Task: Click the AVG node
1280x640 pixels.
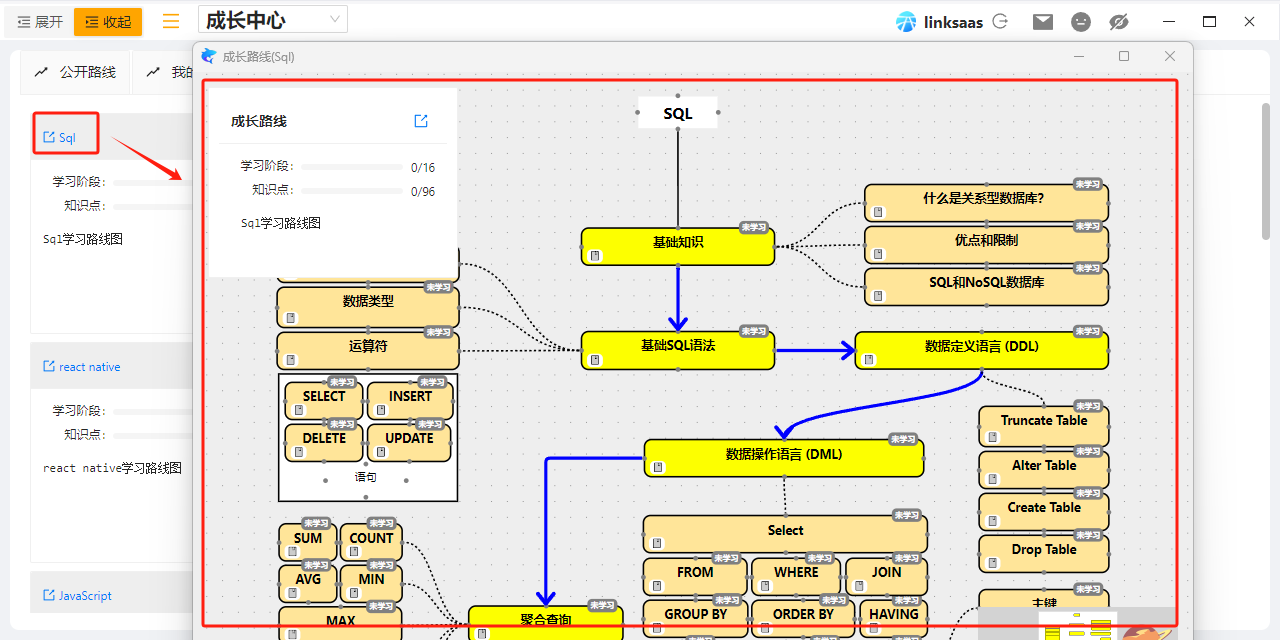Action: tap(308, 583)
